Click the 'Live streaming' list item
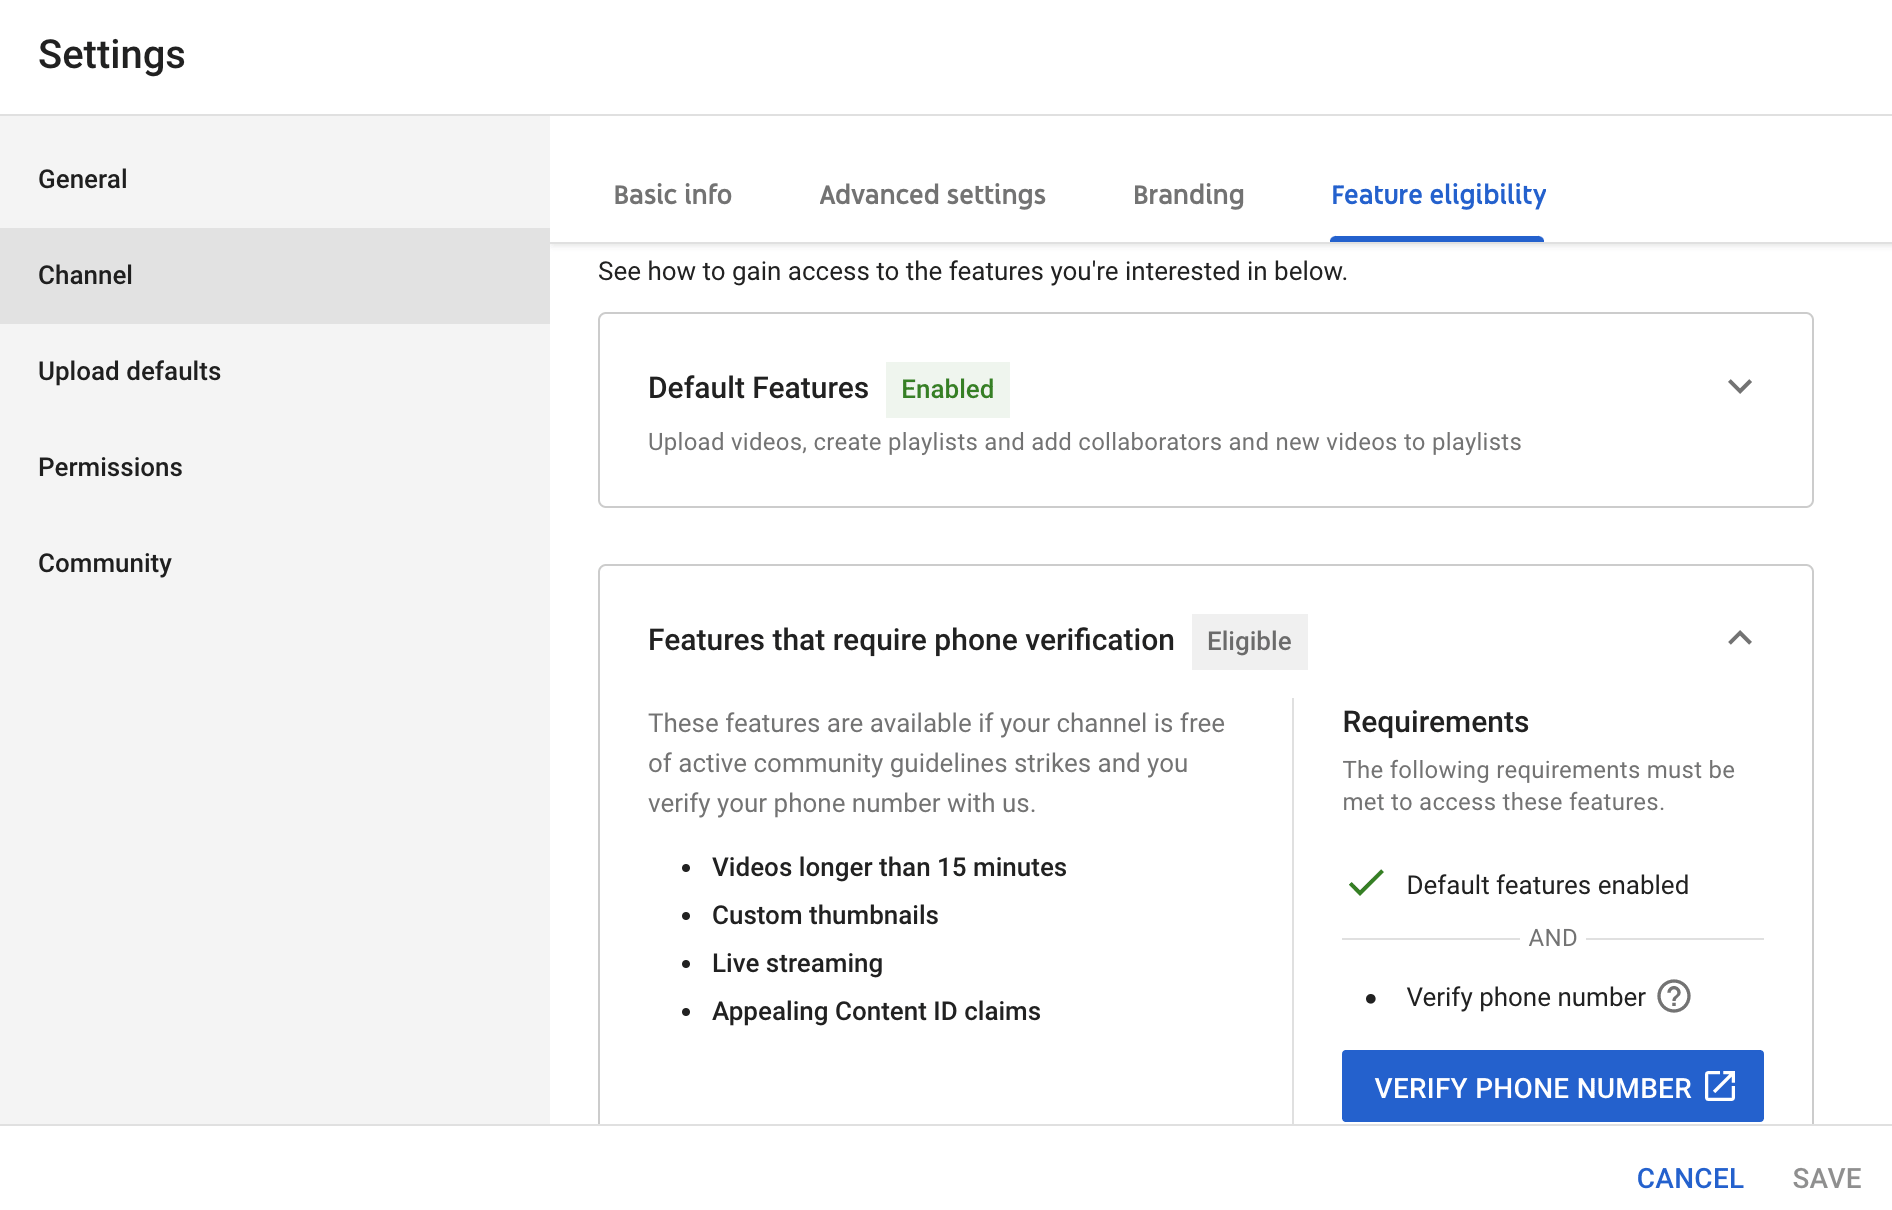 coord(797,963)
